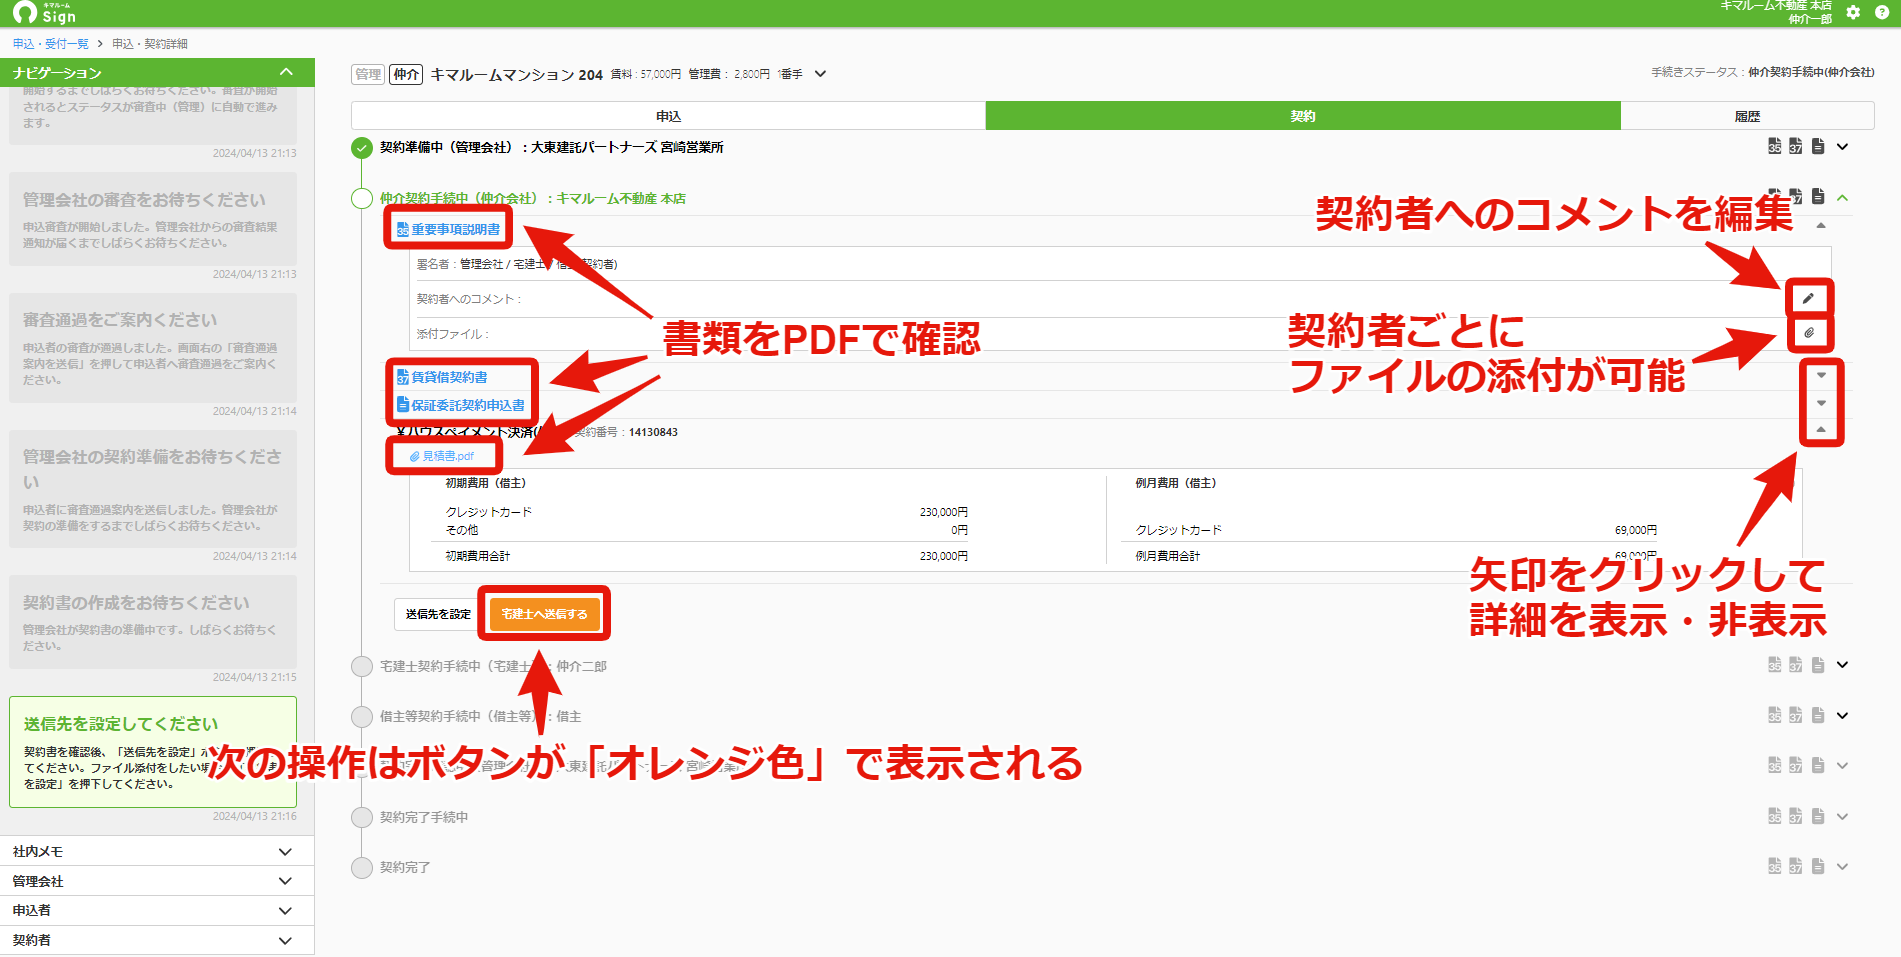Expand the 契約完了手続中 row chevron
This screenshot has width=1901, height=957.
pos(1843,816)
